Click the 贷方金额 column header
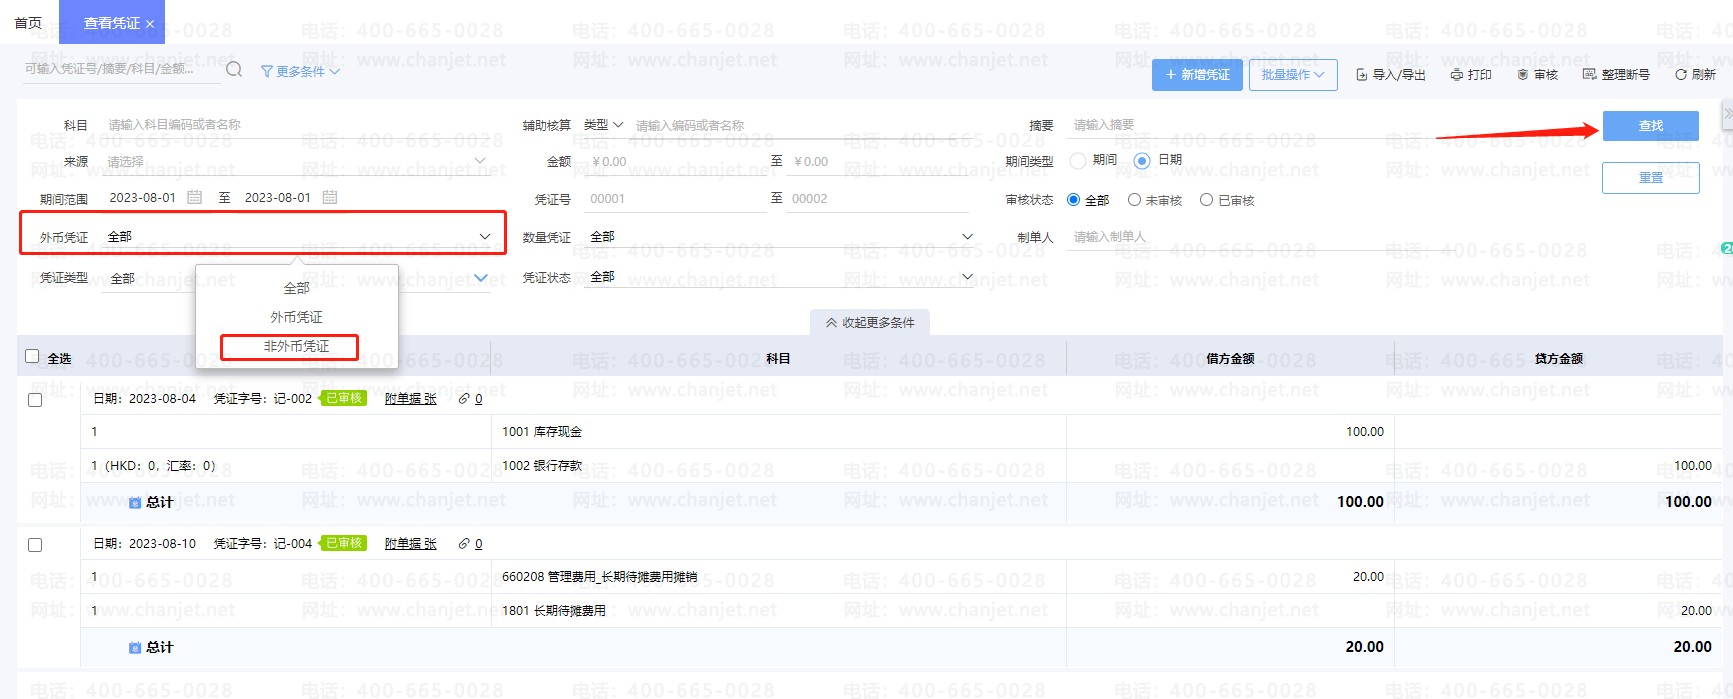Viewport: 1733px width, 699px height. pyautogui.click(x=1558, y=358)
